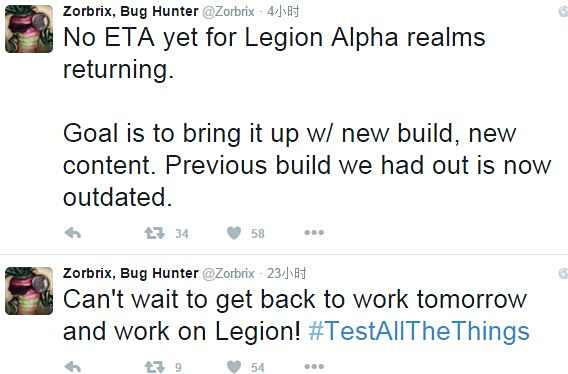Click the globe icon on second tweet
Image resolution: width=568 pixels, height=374 pixels.
point(564,273)
